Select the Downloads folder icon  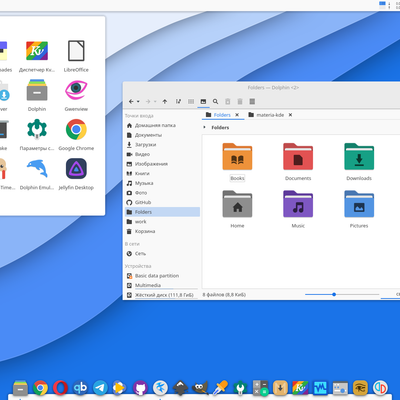(359, 157)
